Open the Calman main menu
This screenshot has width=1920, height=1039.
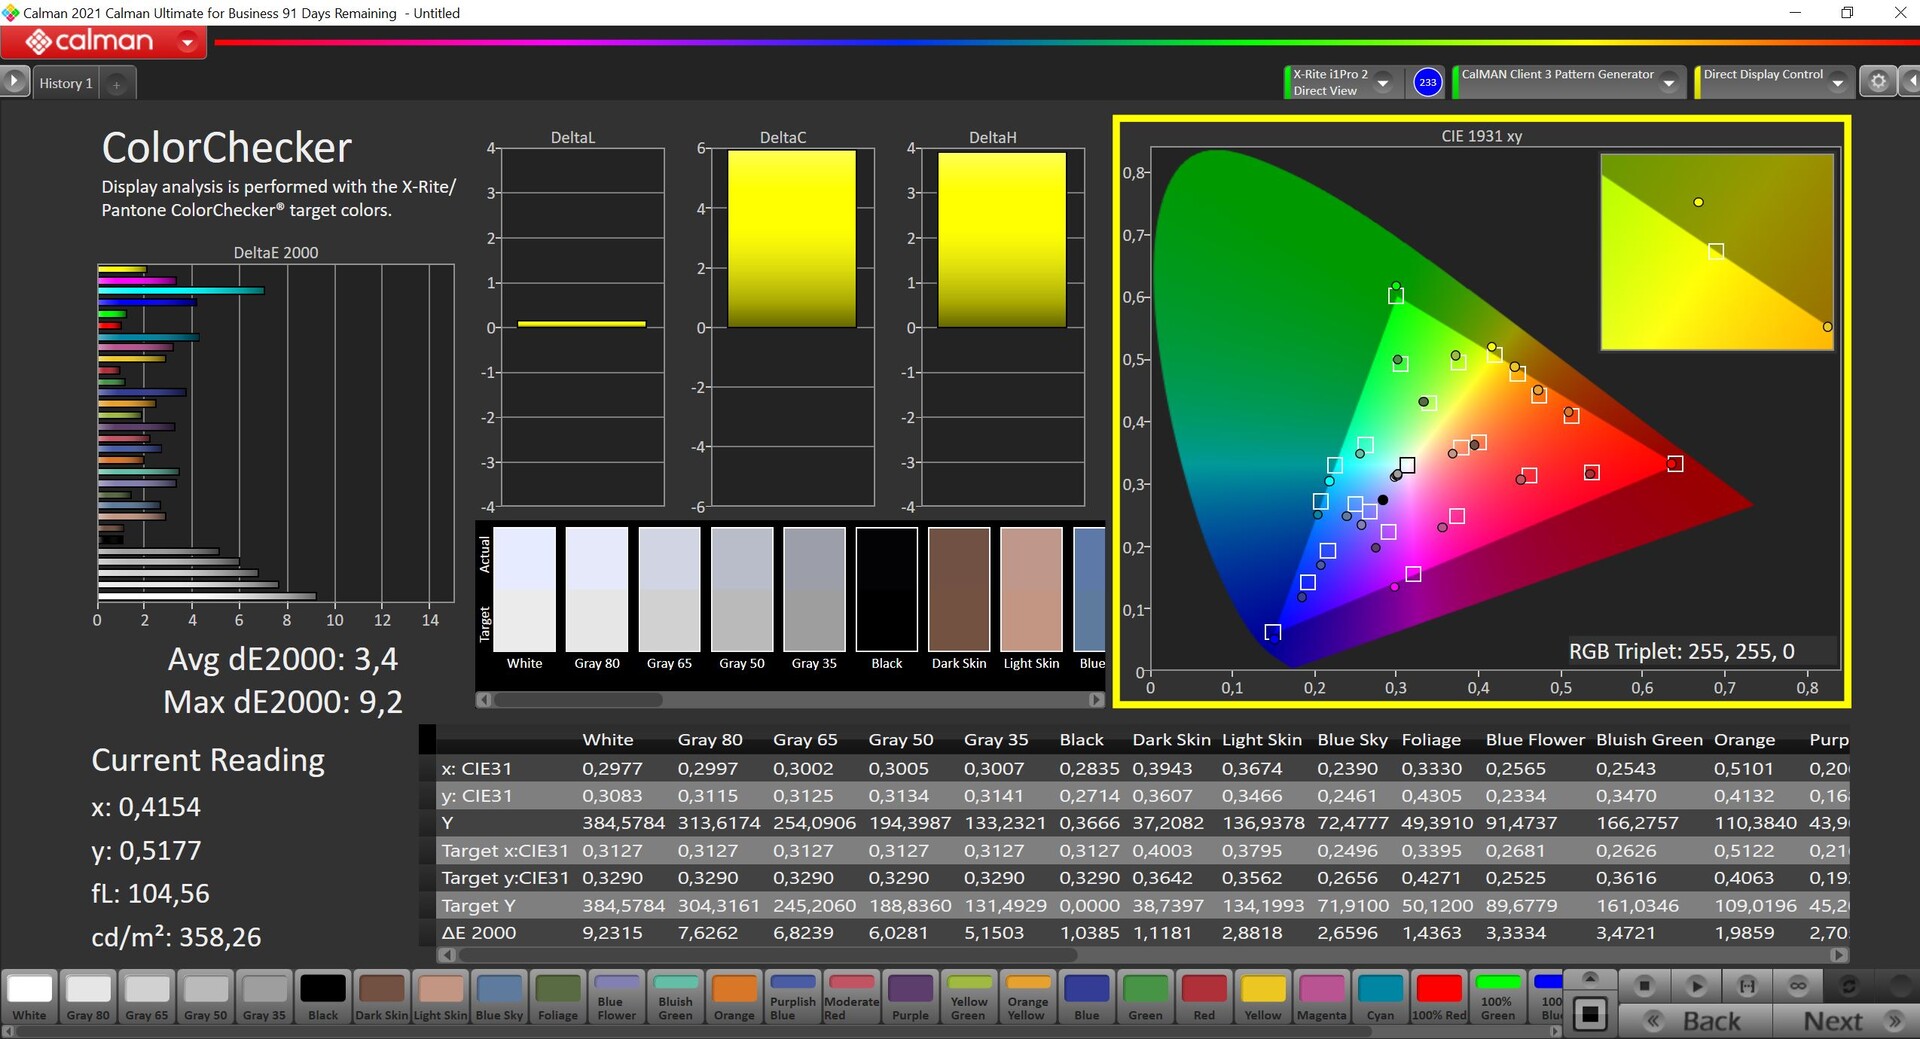[104, 42]
